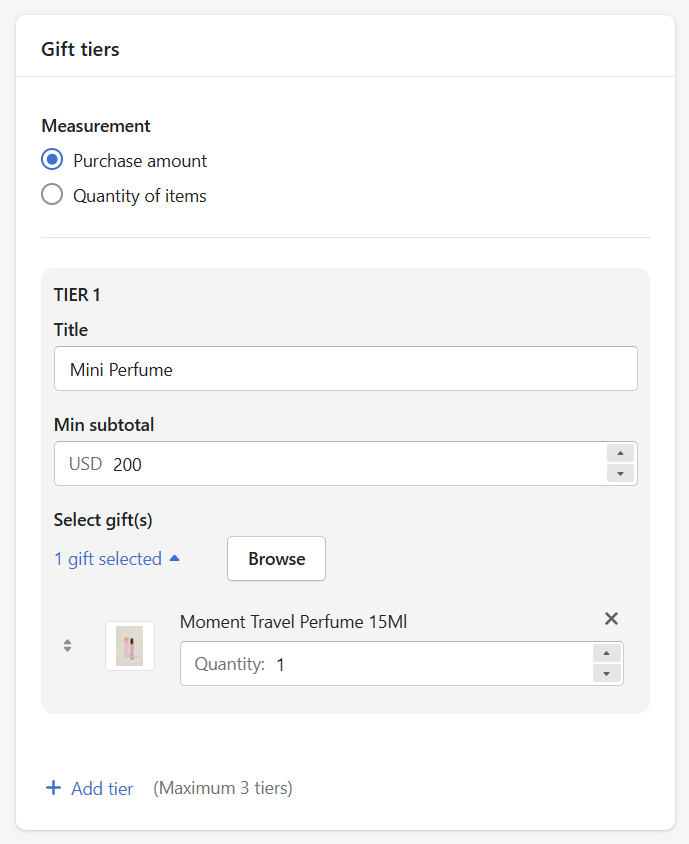Open the perfume product thumbnail image
689x844 pixels.
pyautogui.click(x=130, y=646)
